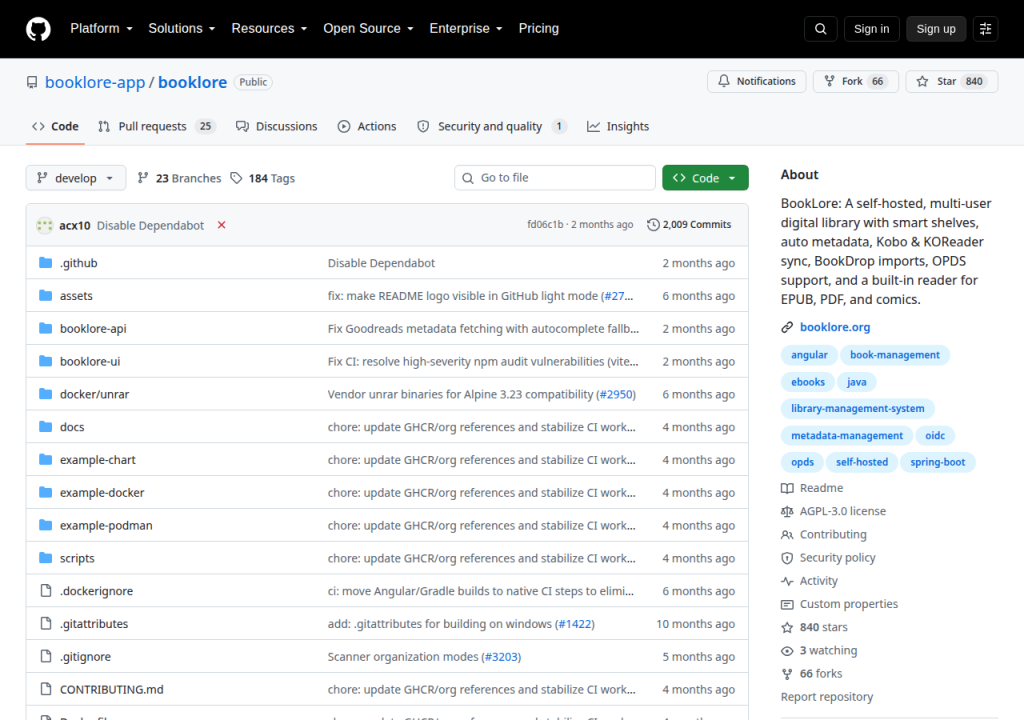Click the Report repository link
Viewport: 1024px width, 720px height.
point(827,696)
